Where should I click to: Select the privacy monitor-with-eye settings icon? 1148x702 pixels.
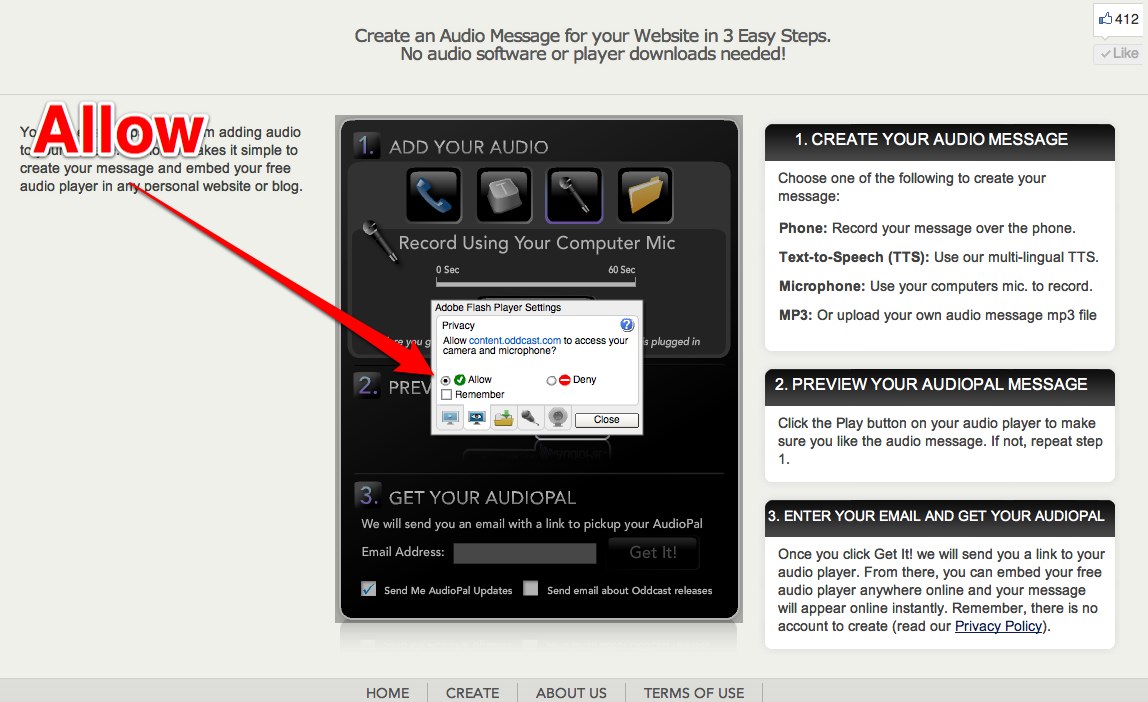tap(478, 418)
